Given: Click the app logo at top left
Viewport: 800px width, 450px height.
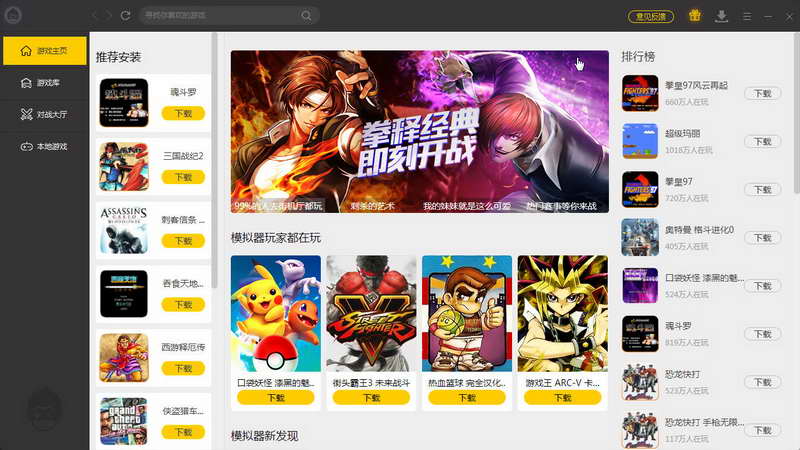Looking at the screenshot, I should (x=13, y=15).
